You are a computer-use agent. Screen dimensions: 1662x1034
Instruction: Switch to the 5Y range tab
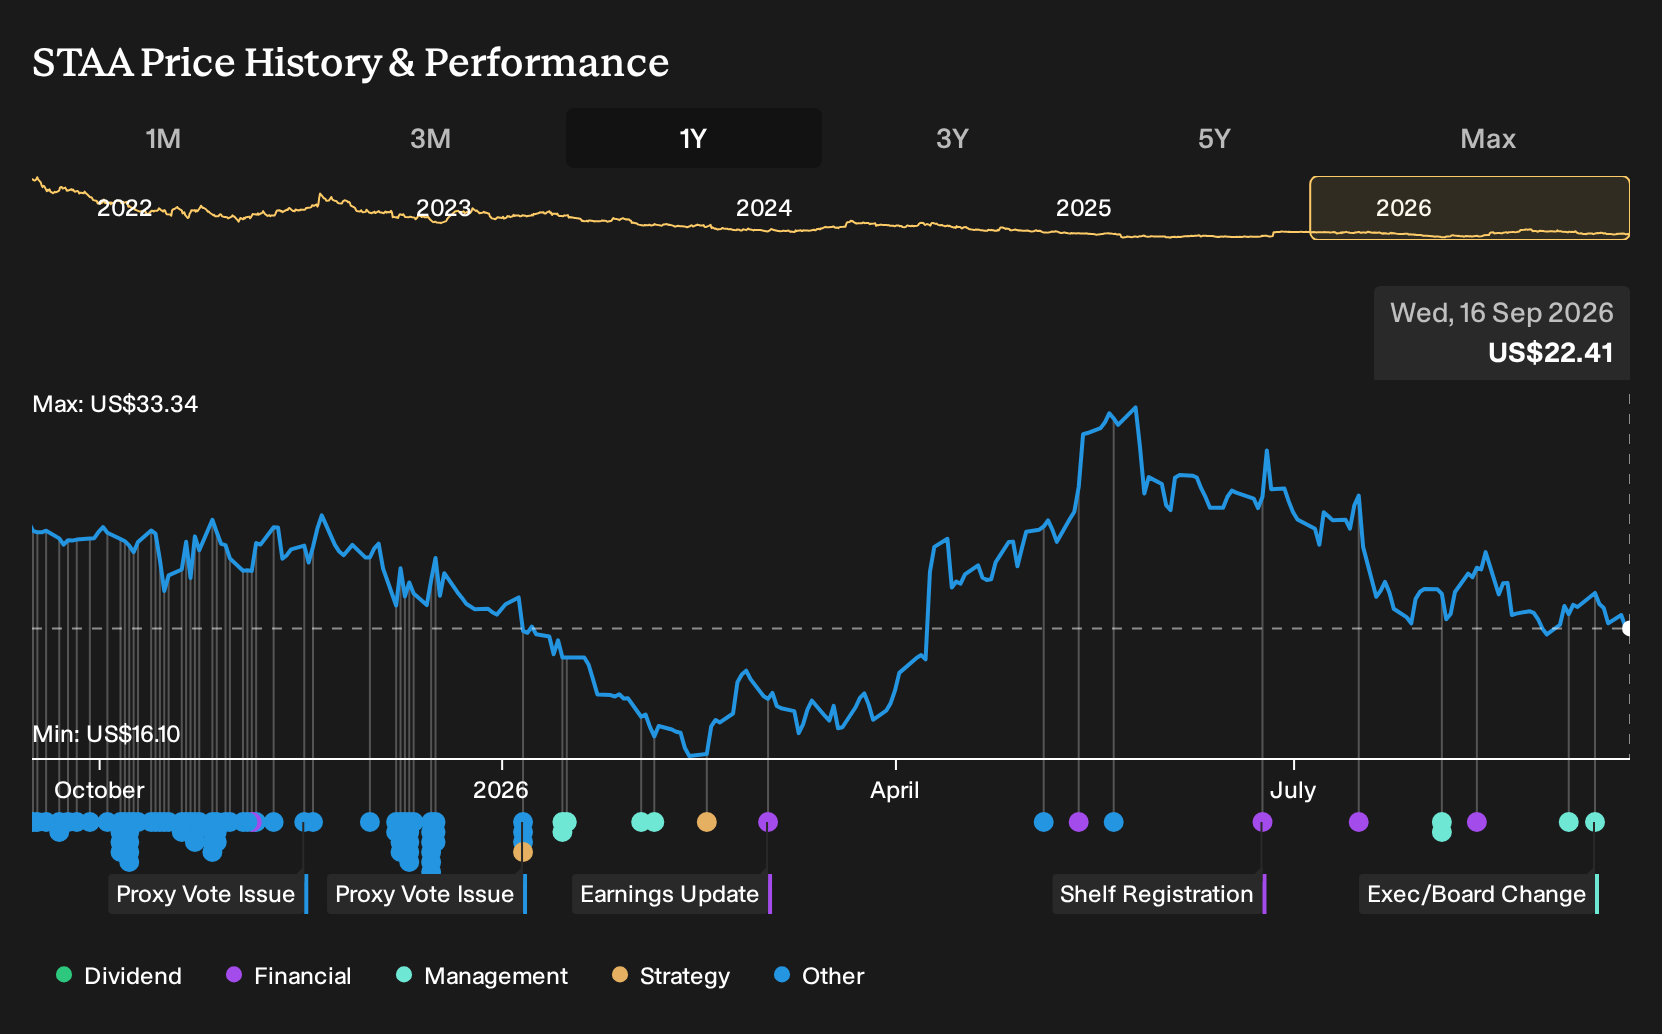[x=1214, y=138]
